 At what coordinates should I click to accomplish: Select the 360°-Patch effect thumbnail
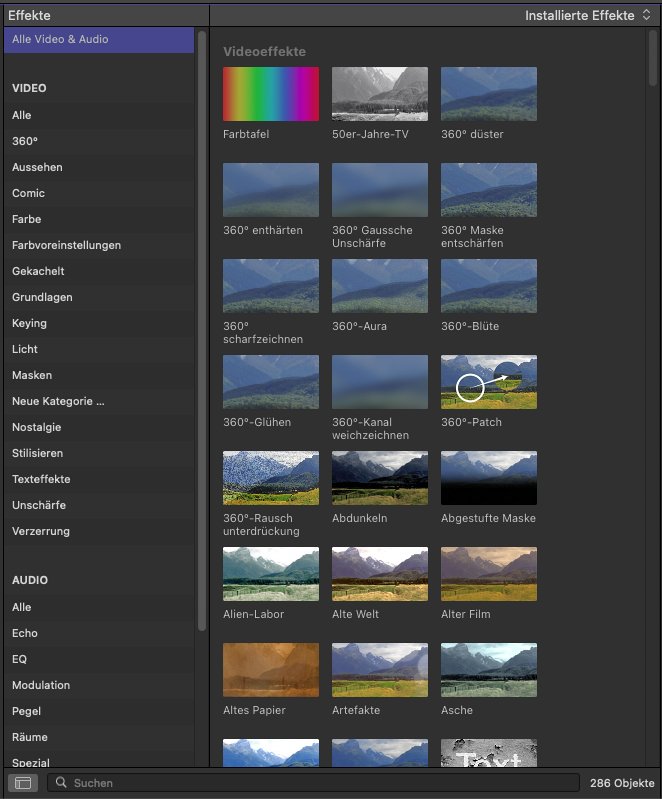pos(489,382)
